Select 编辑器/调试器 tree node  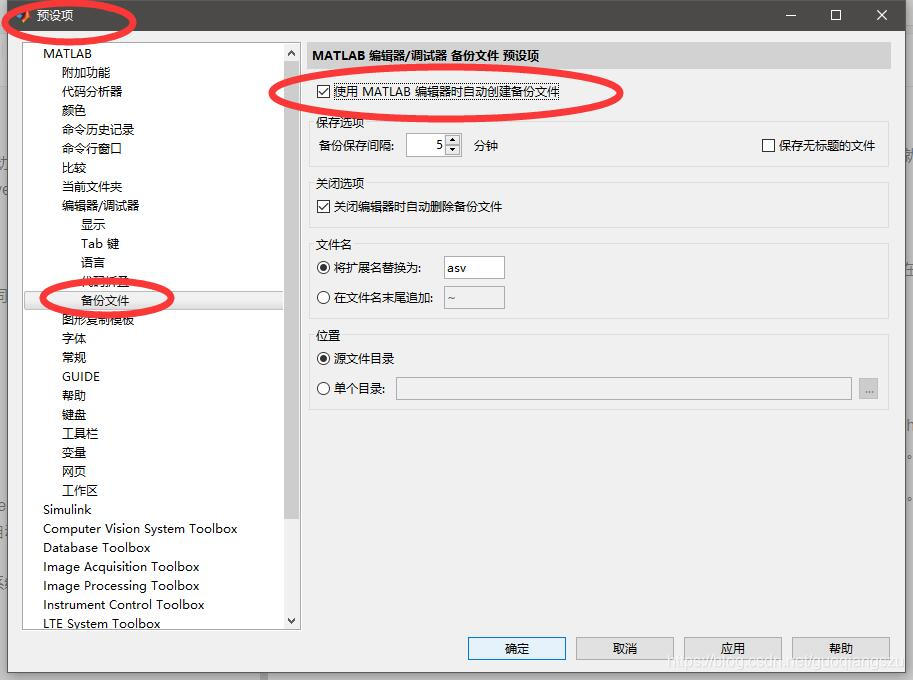(x=101, y=206)
